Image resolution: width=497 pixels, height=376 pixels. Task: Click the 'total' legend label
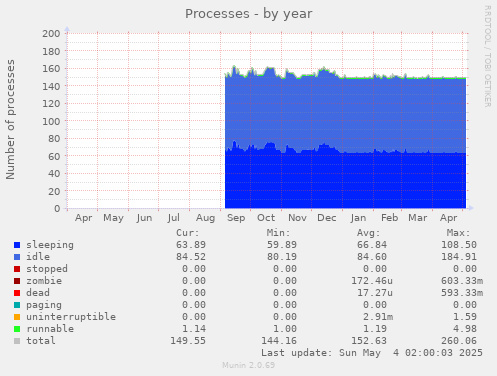41,341
